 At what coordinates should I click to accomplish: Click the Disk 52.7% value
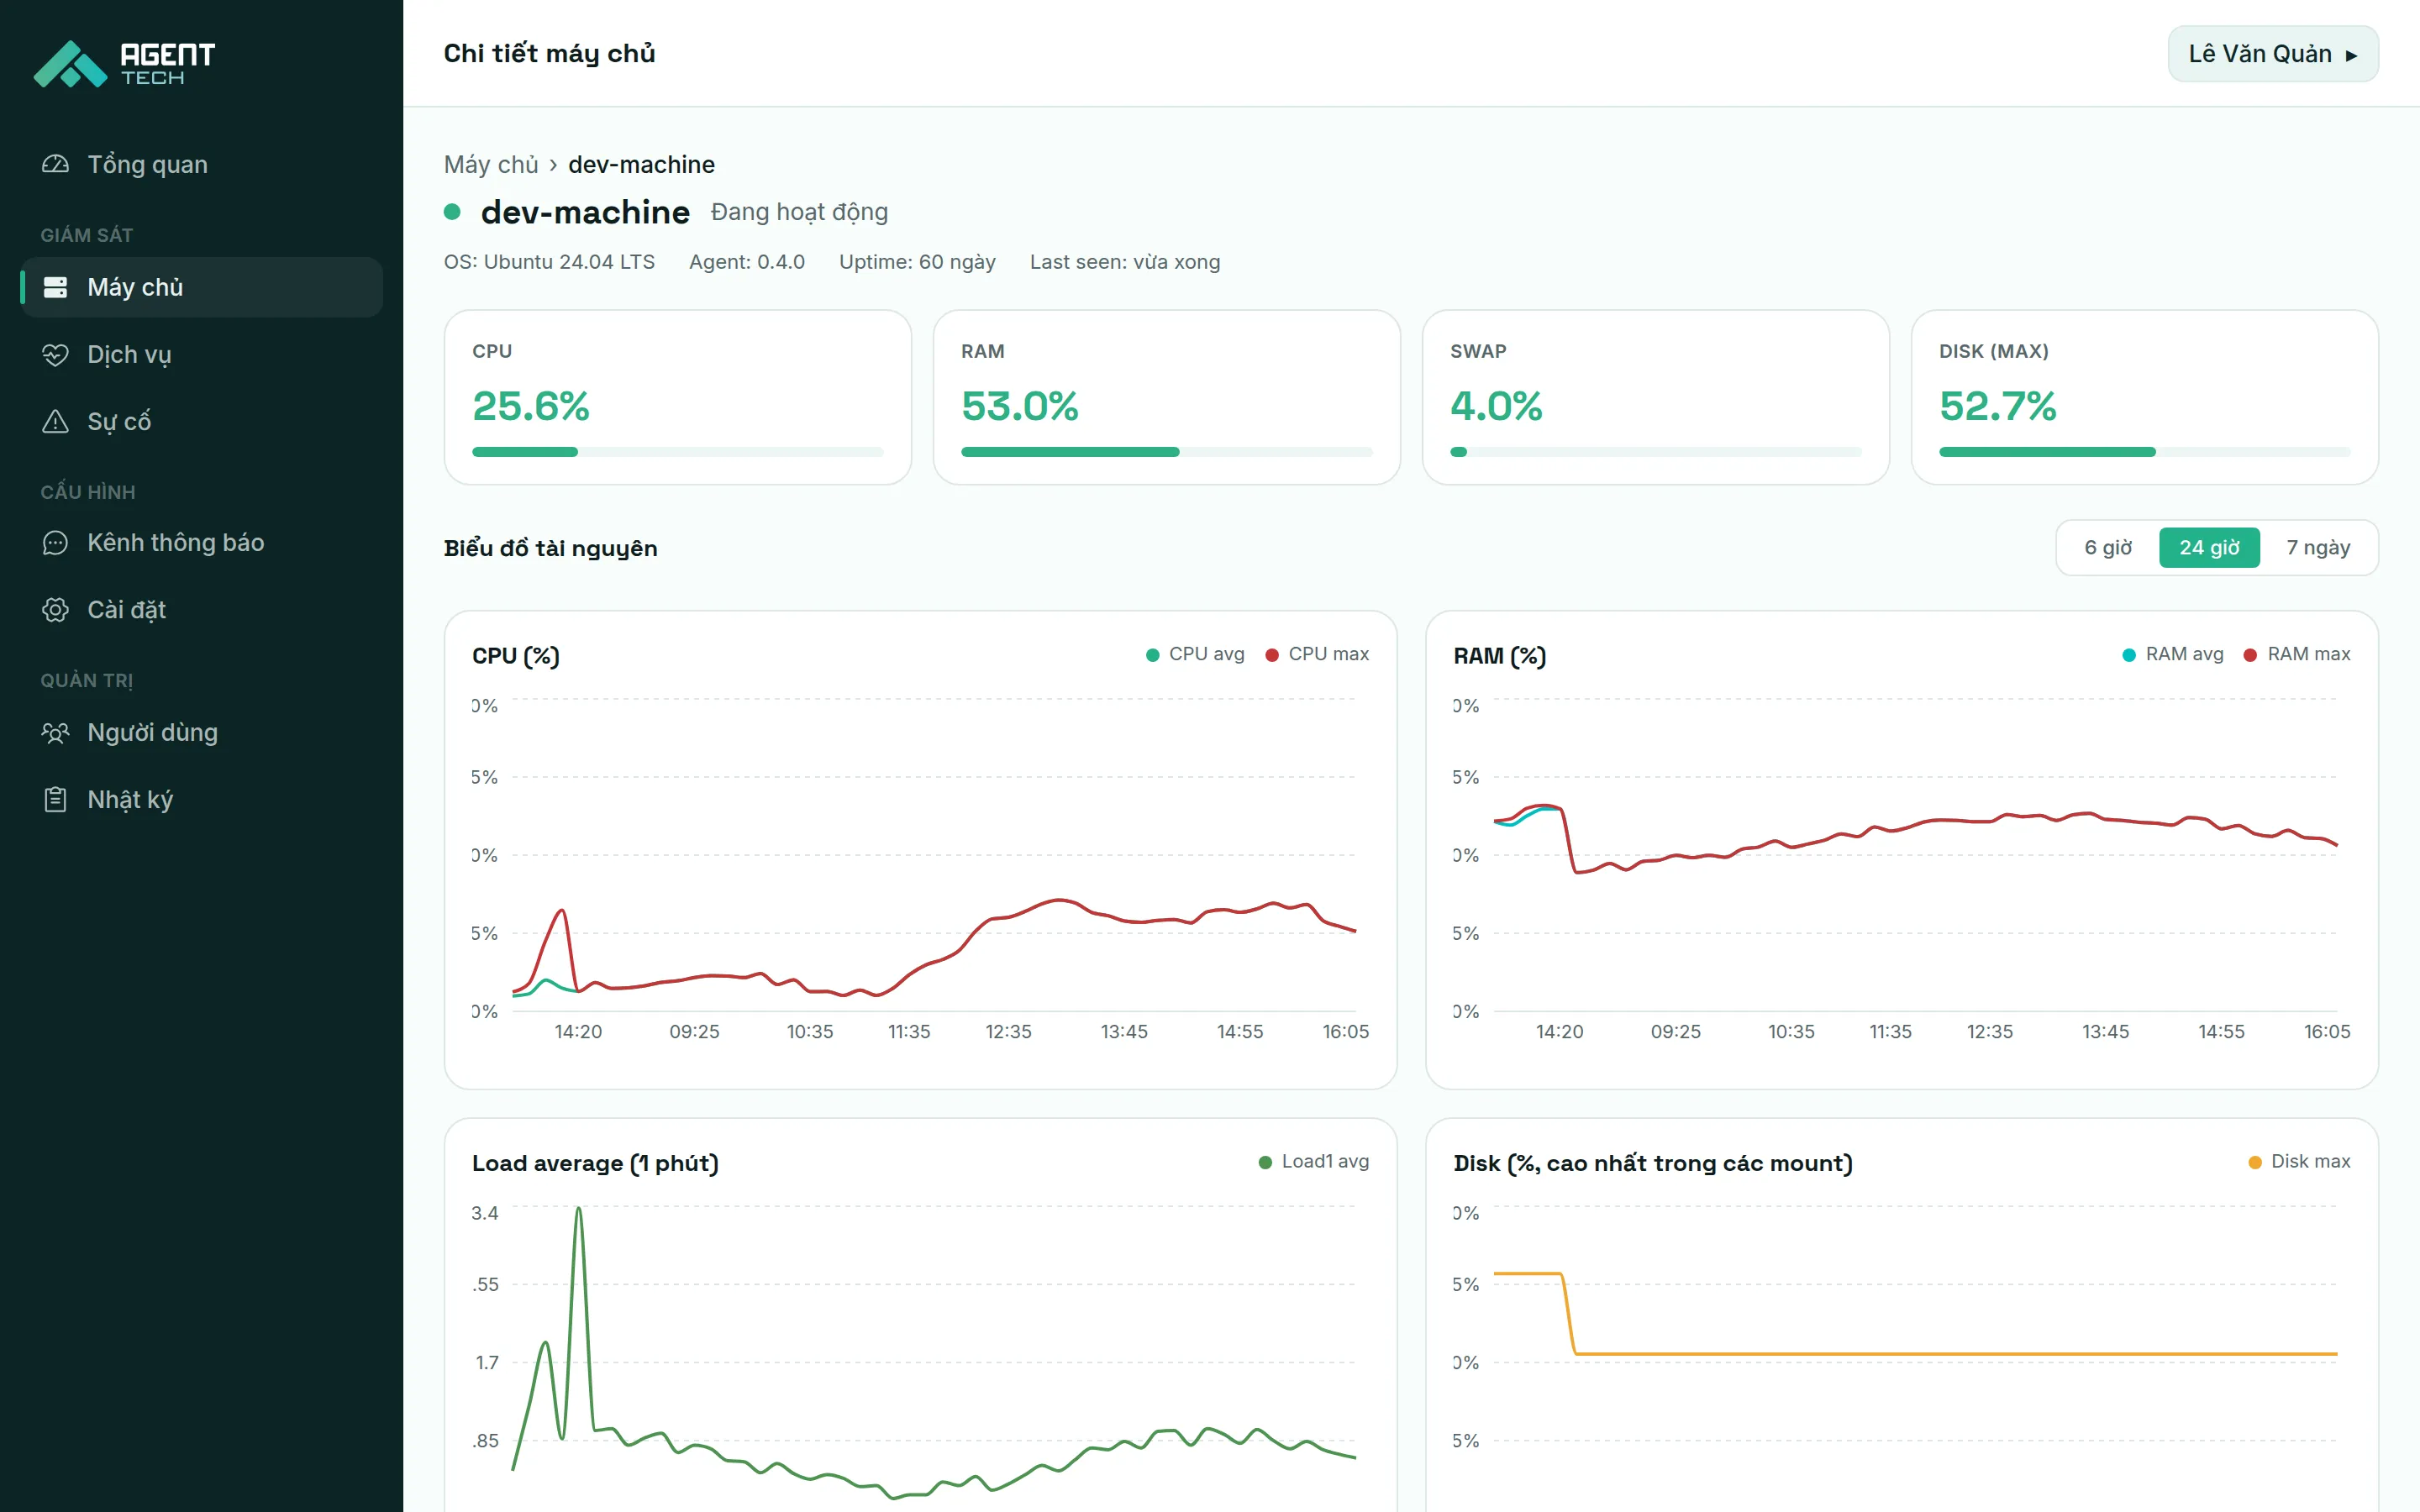[1998, 406]
